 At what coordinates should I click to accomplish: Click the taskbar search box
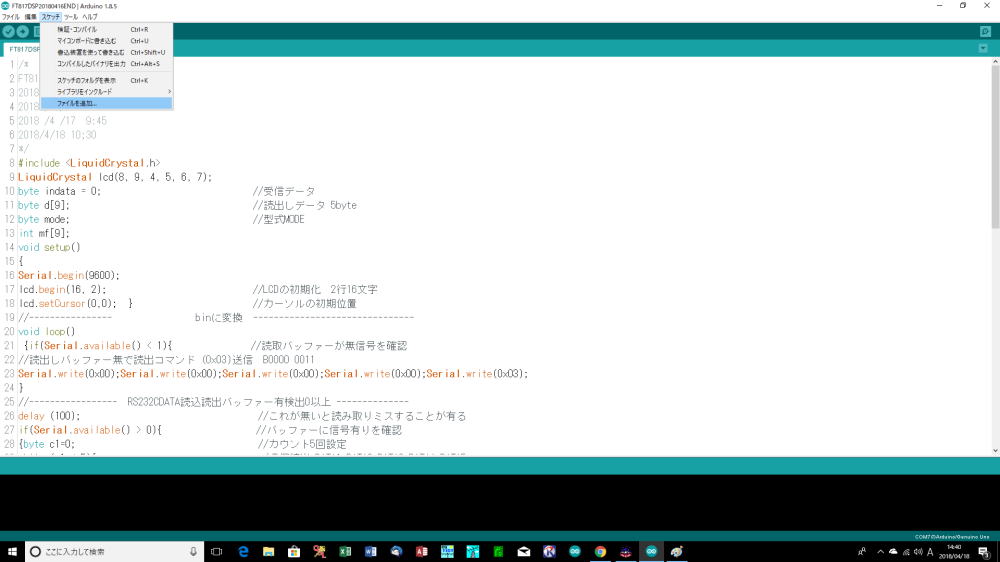point(115,552)
